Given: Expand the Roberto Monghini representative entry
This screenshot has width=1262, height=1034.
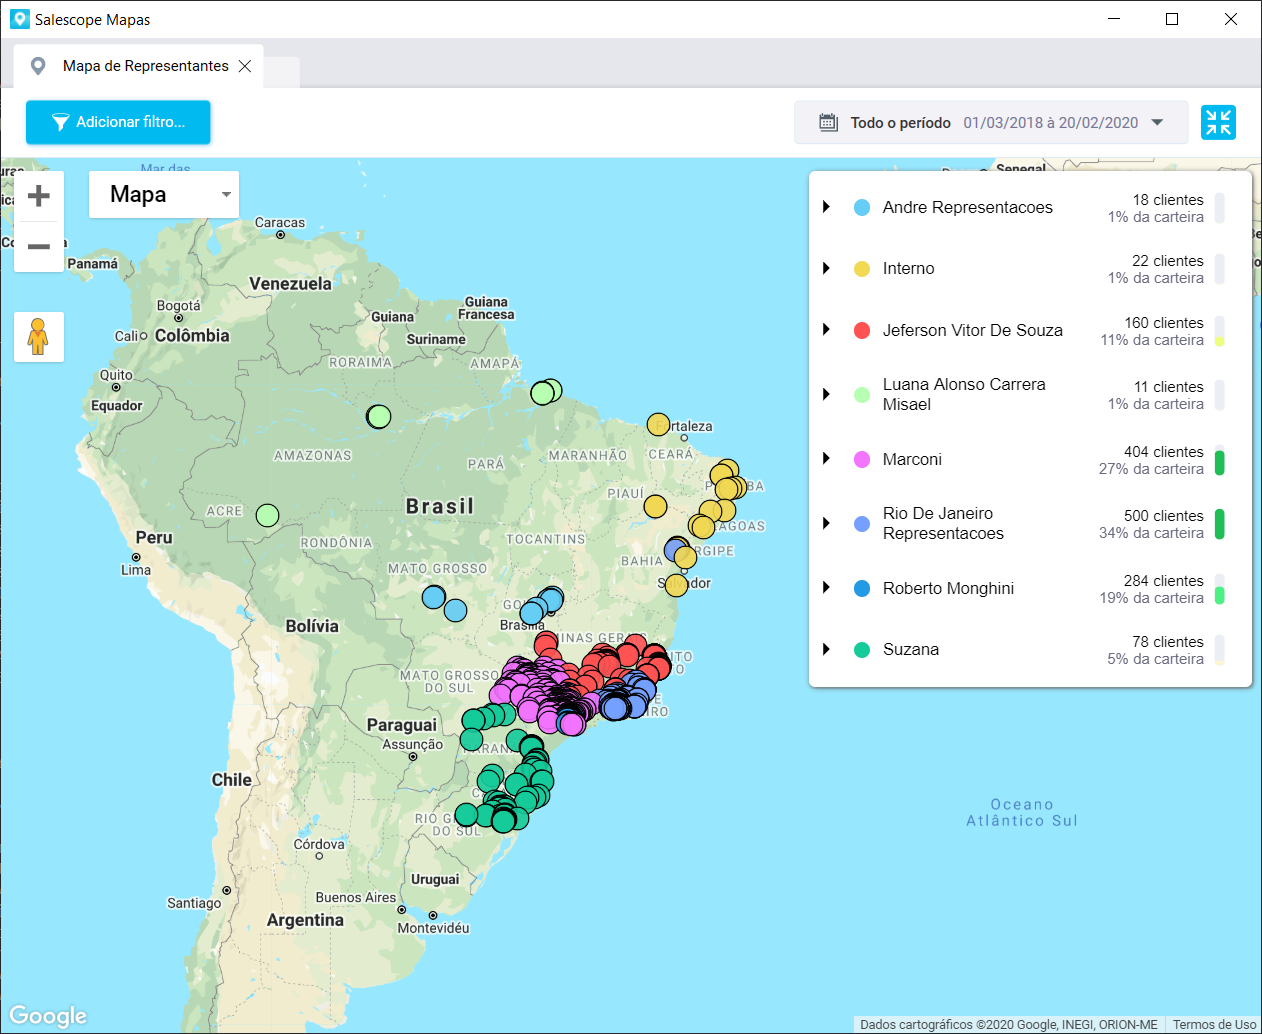Looking at the screenshot, I should pos(824,588).
